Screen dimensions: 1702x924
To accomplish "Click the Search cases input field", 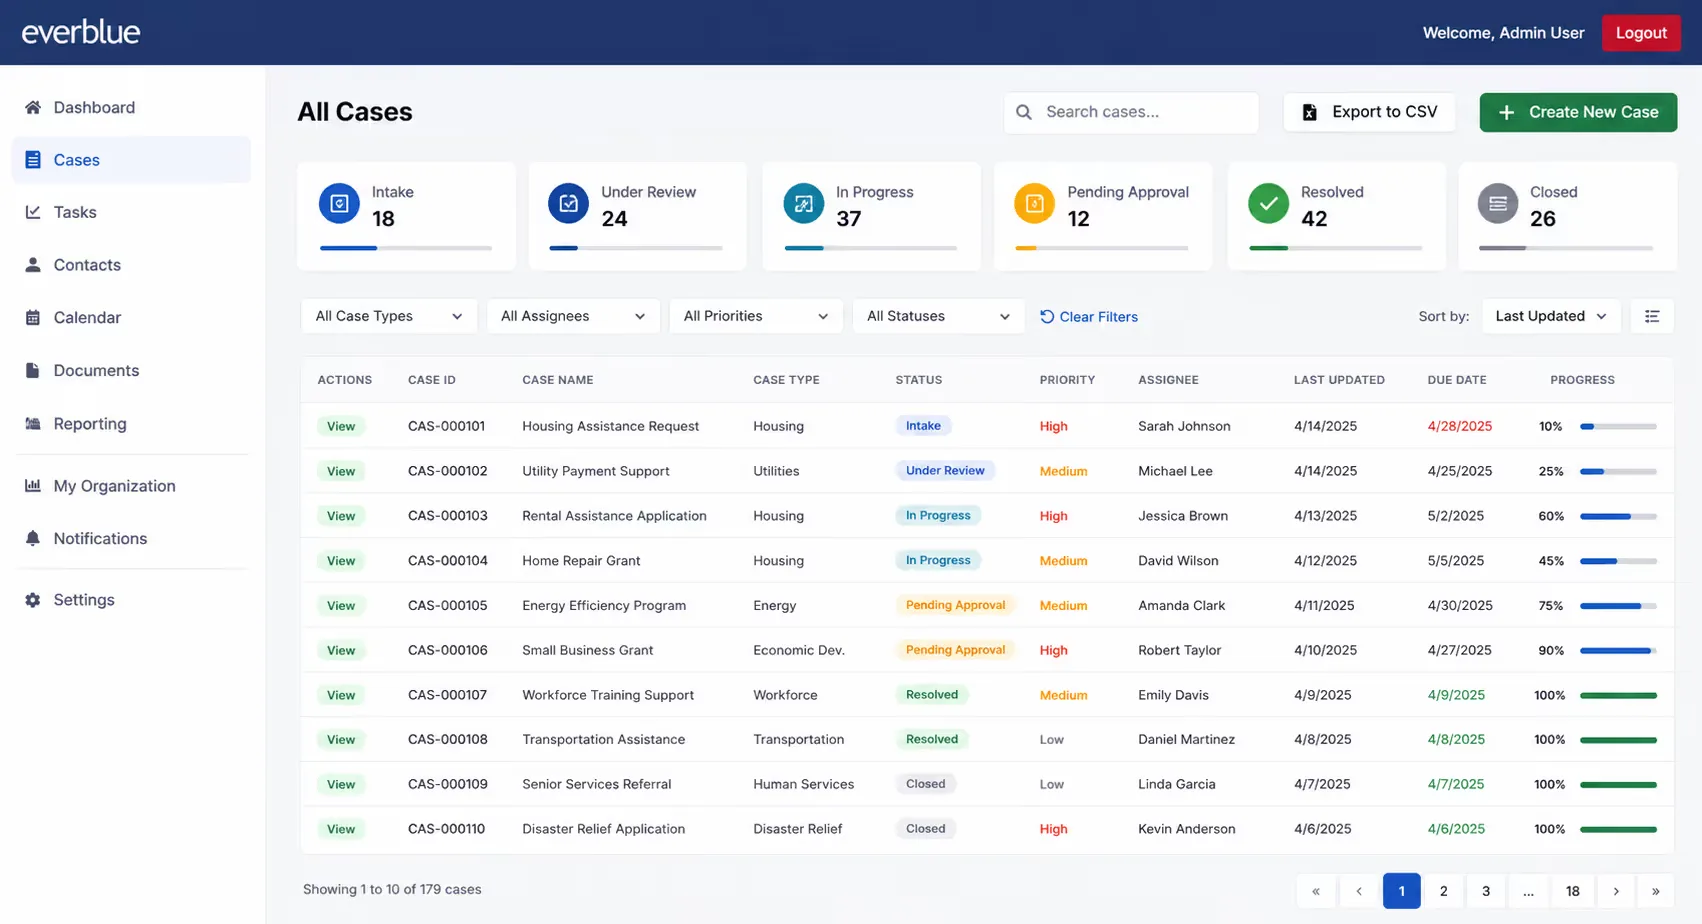I will [x=1131, y=112].
